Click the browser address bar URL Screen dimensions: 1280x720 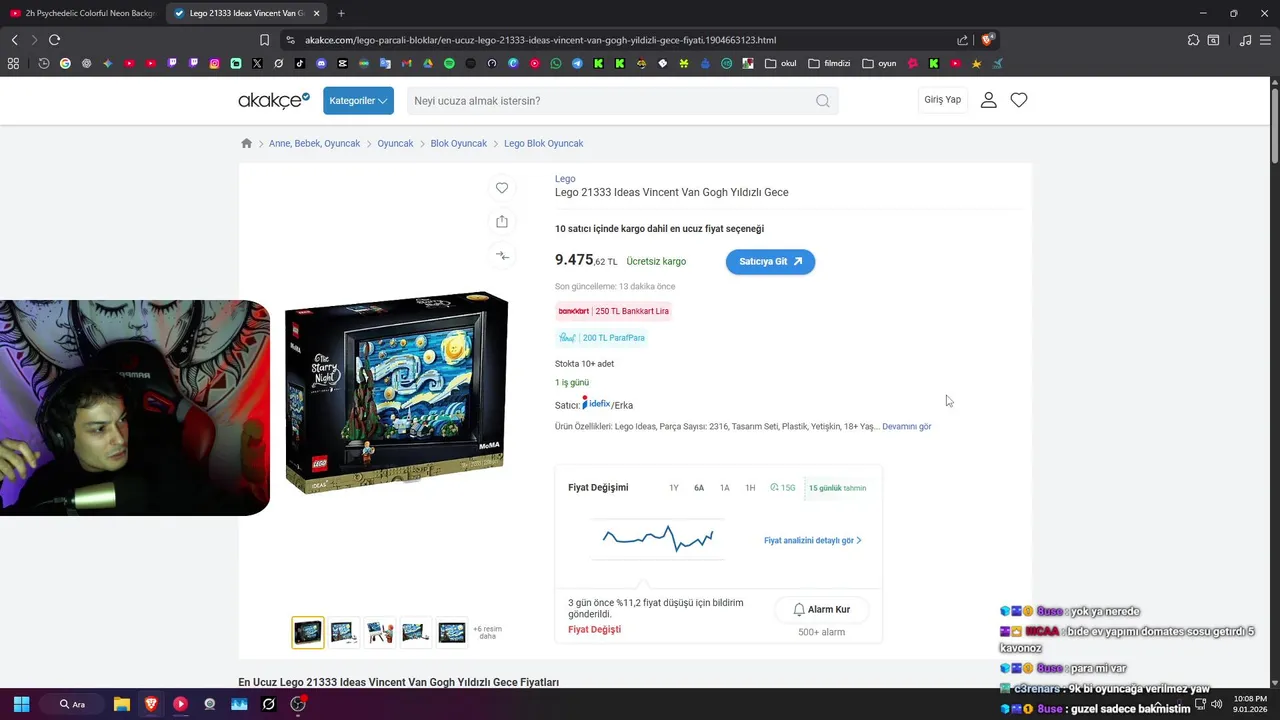tap(540, 40)
